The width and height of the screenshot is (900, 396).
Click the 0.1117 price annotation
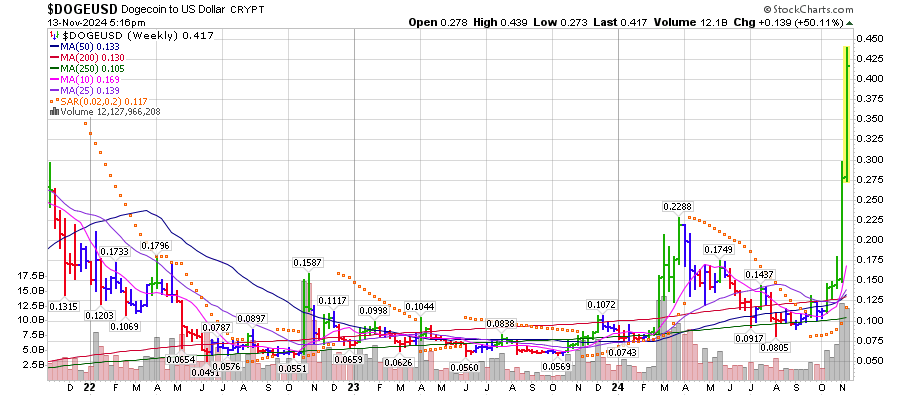333,300
